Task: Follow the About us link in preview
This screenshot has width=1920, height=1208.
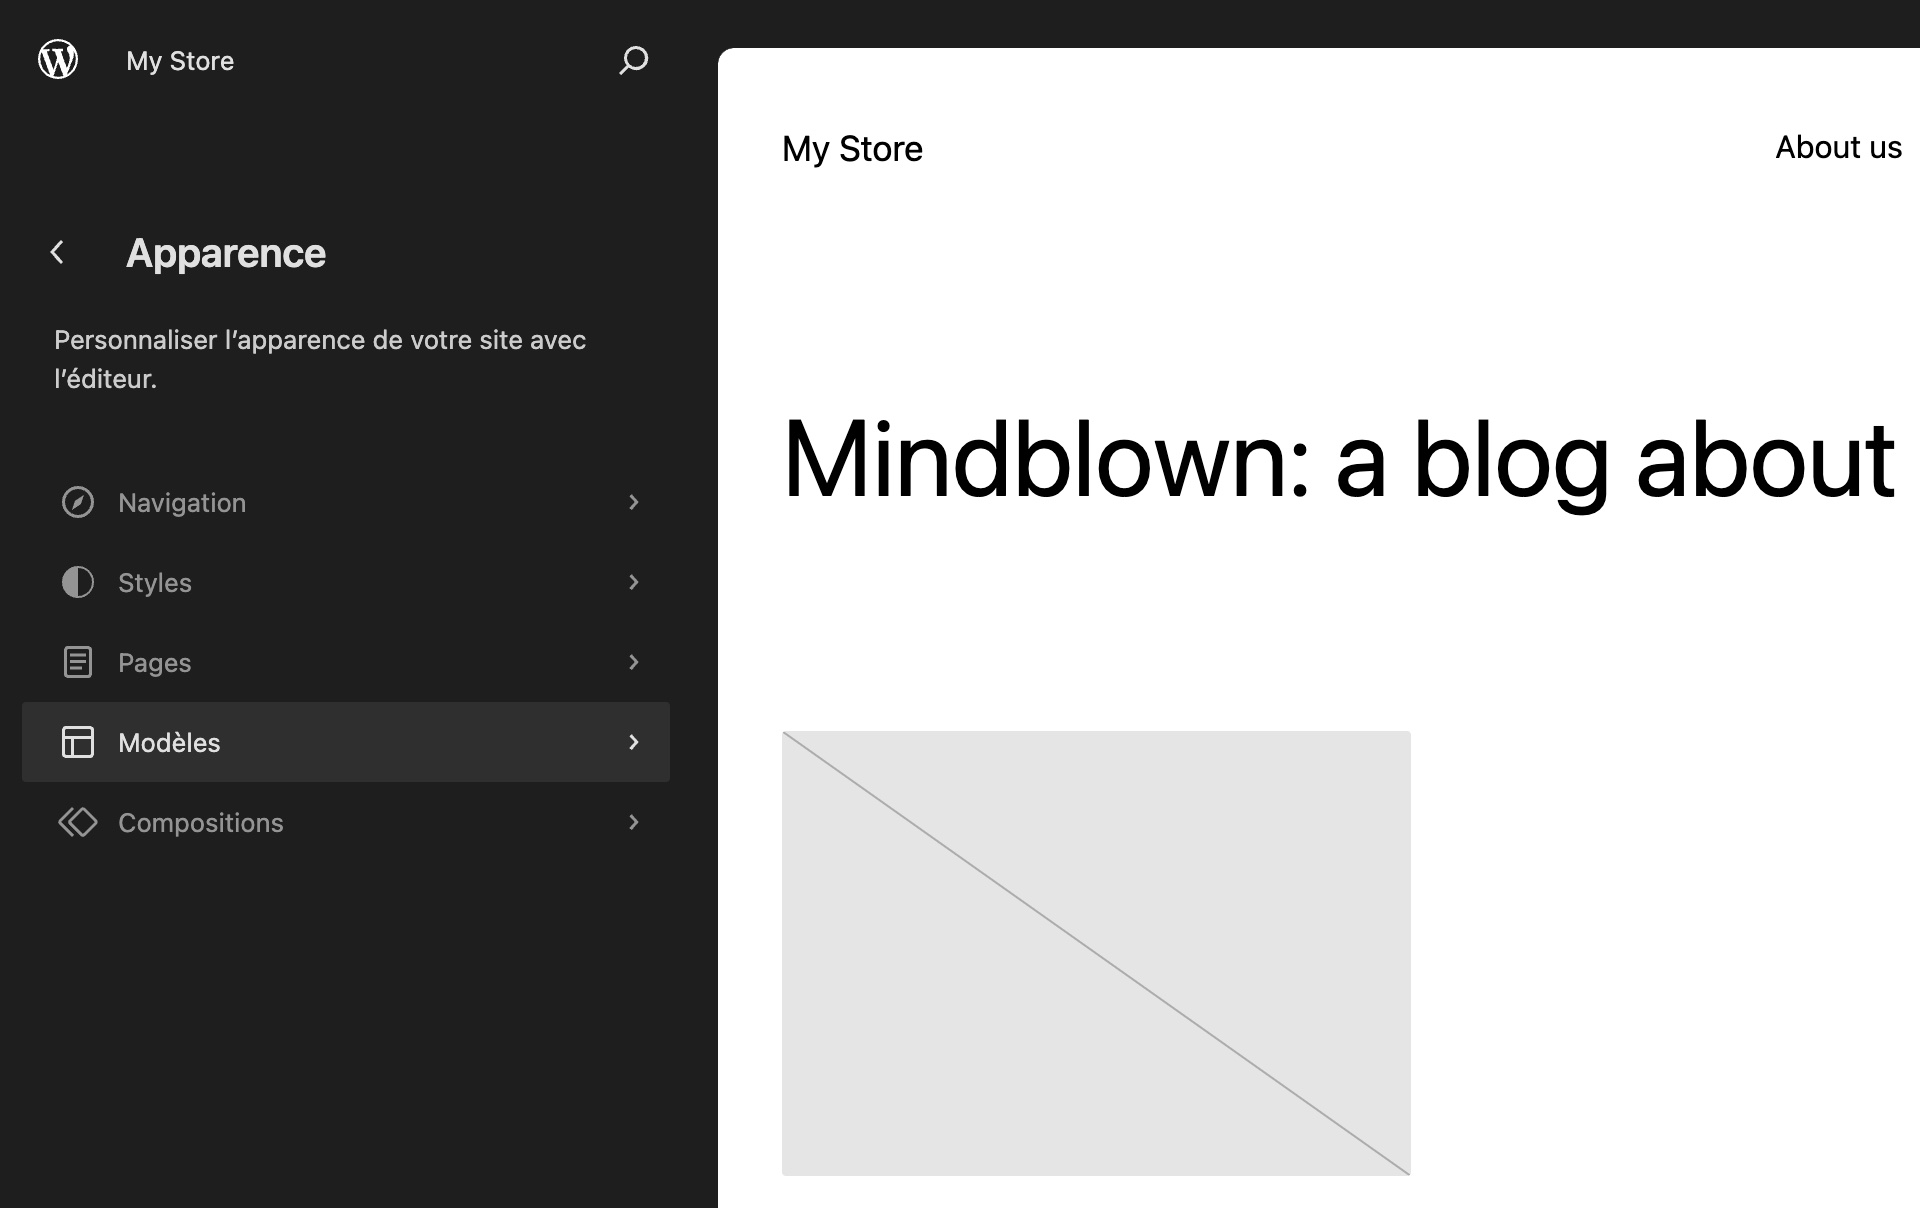Action: [1838, 147]
